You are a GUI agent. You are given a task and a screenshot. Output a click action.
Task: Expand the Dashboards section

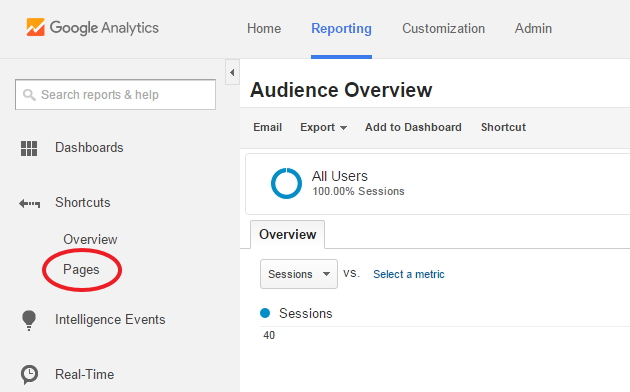[x=89, y=148]
